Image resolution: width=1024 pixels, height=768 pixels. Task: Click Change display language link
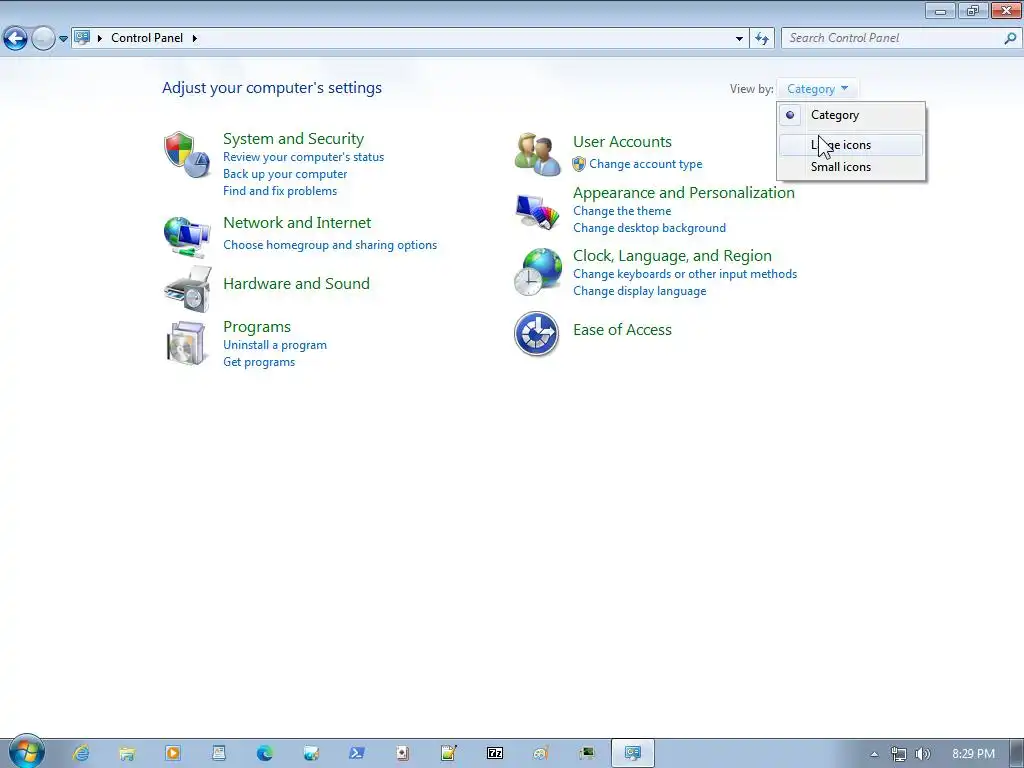pyautogui.click(x=639, y=291)
